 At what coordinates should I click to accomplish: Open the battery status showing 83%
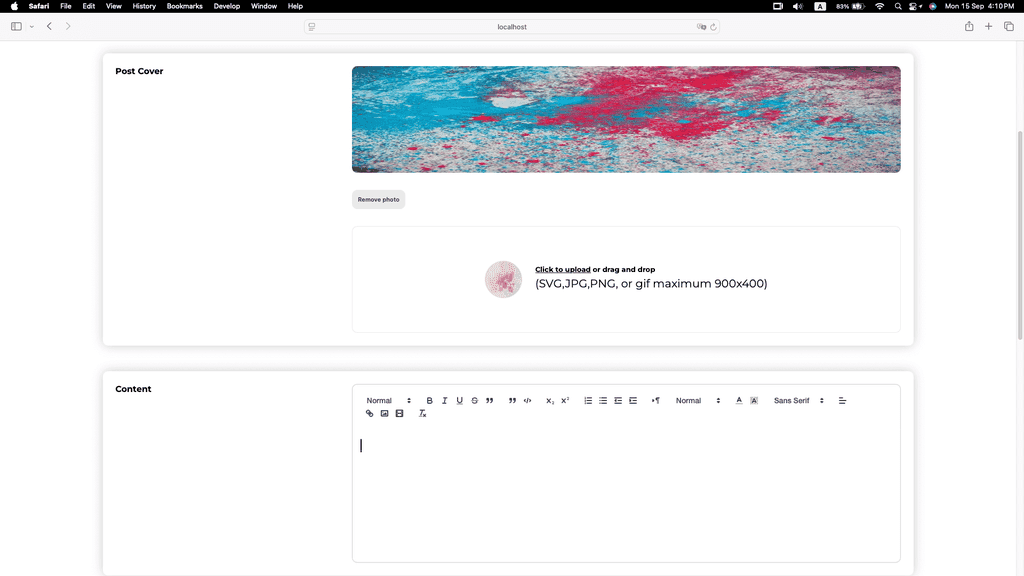[x=850, y=6]
